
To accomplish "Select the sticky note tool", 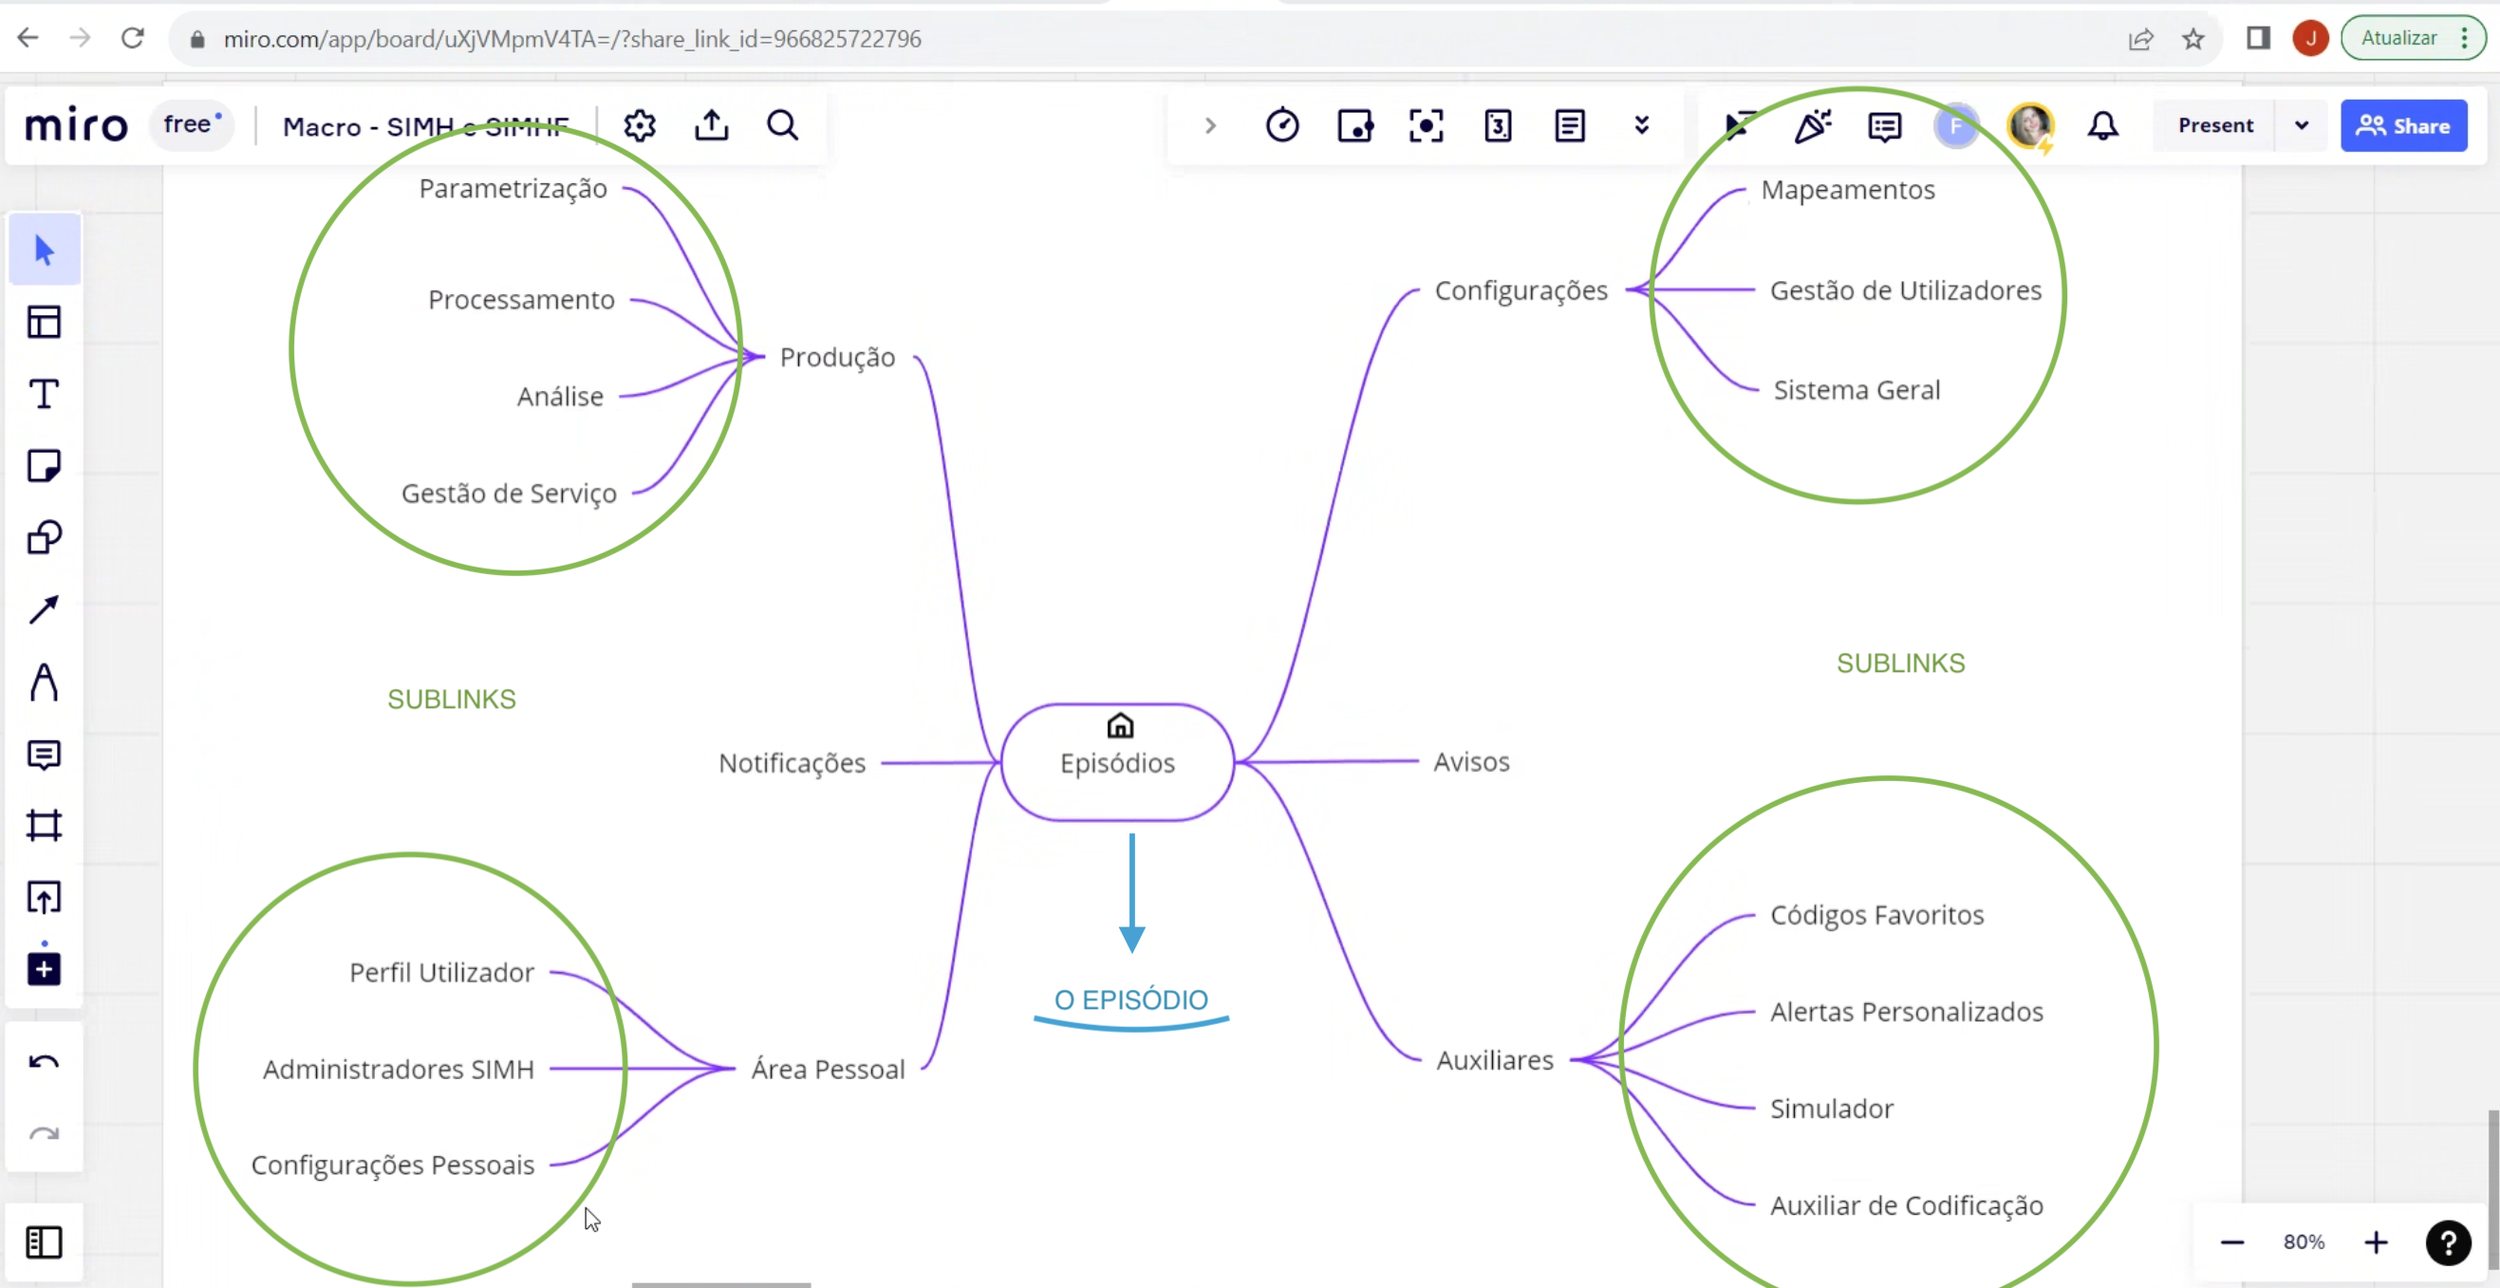I will click(44, 466).
